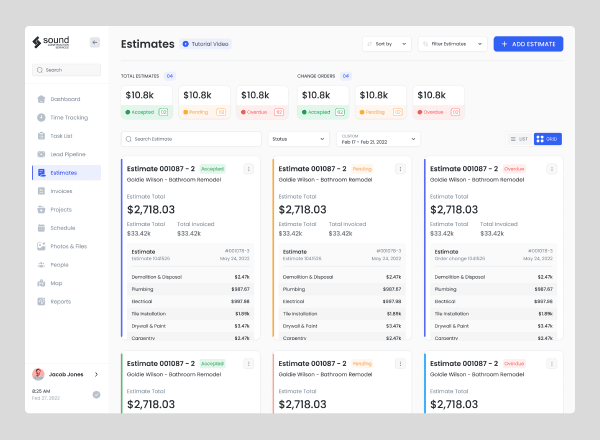Switch to List view
This screenshot has height=440, width=600.
click(x=520, y=139)
